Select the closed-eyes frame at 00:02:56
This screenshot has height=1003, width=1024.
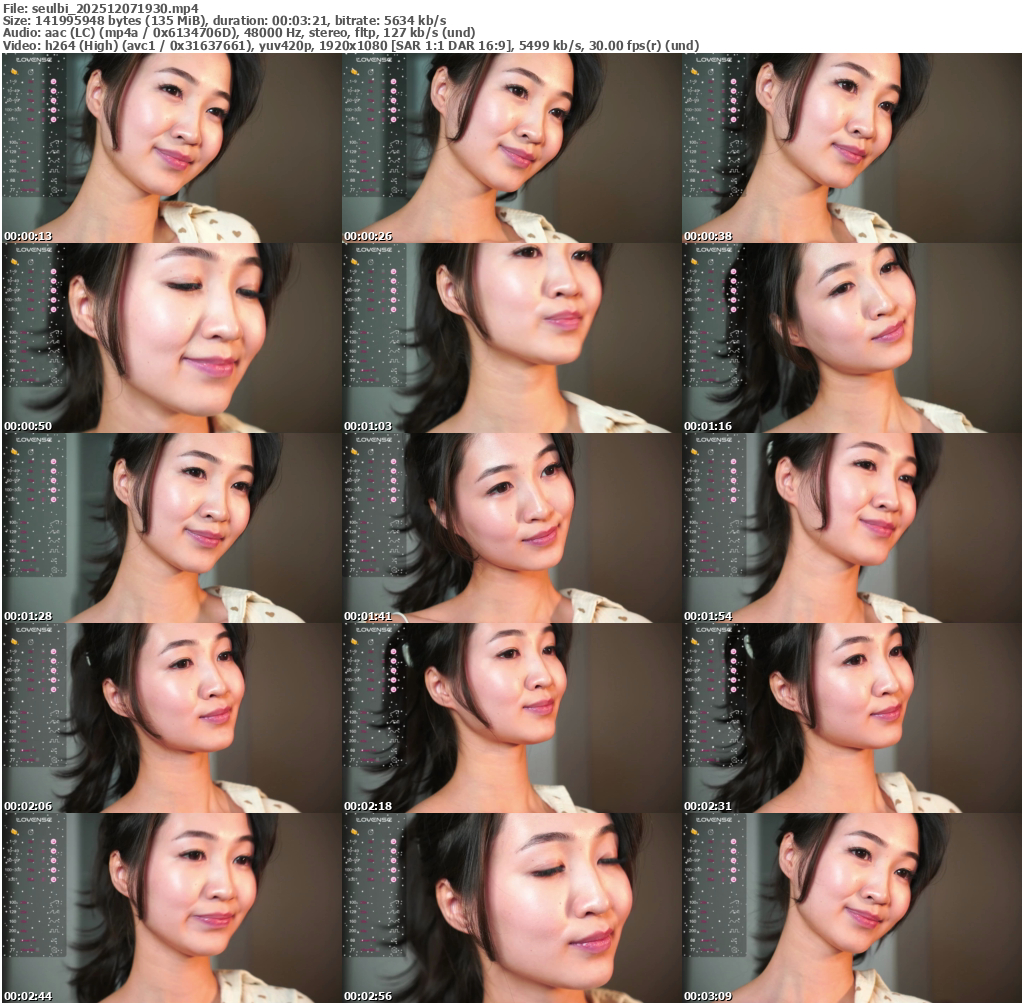point(511,907)
